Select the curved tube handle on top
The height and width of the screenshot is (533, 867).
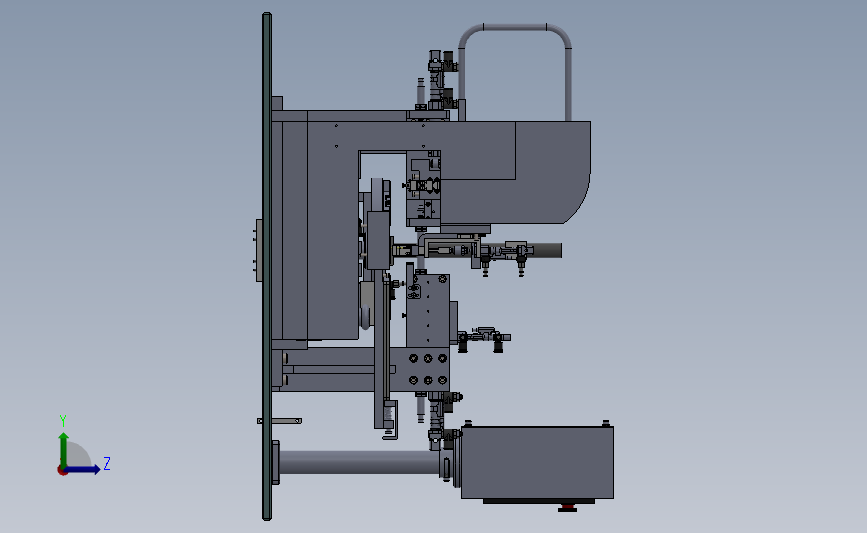pyautogui.click(x=515, y=29)
